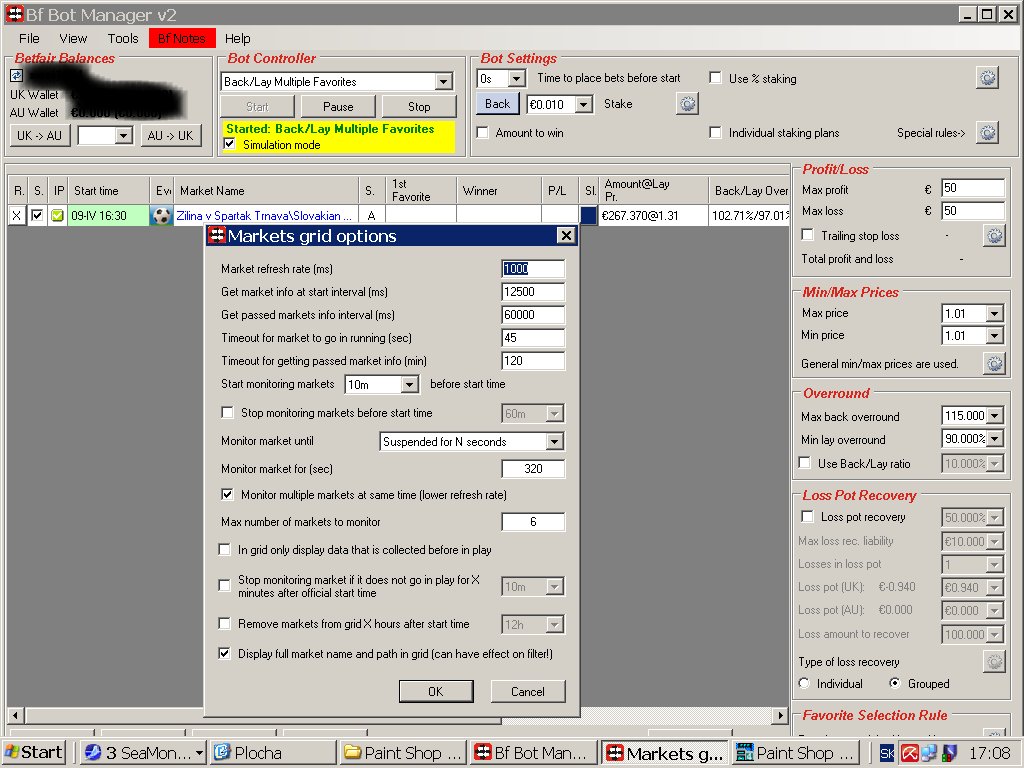Viewport: 1024px width, 768px height.
Task: Click OK in Markets grid options
Action: (436, 691)
